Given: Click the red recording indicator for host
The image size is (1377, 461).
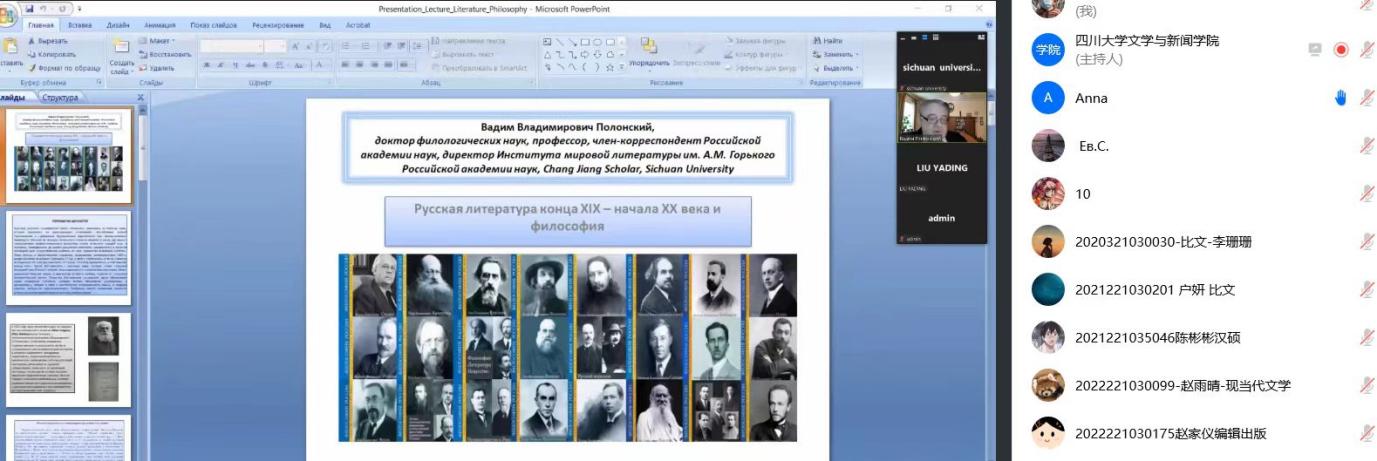Looking at the screenshot, I should coord(1341,50).
